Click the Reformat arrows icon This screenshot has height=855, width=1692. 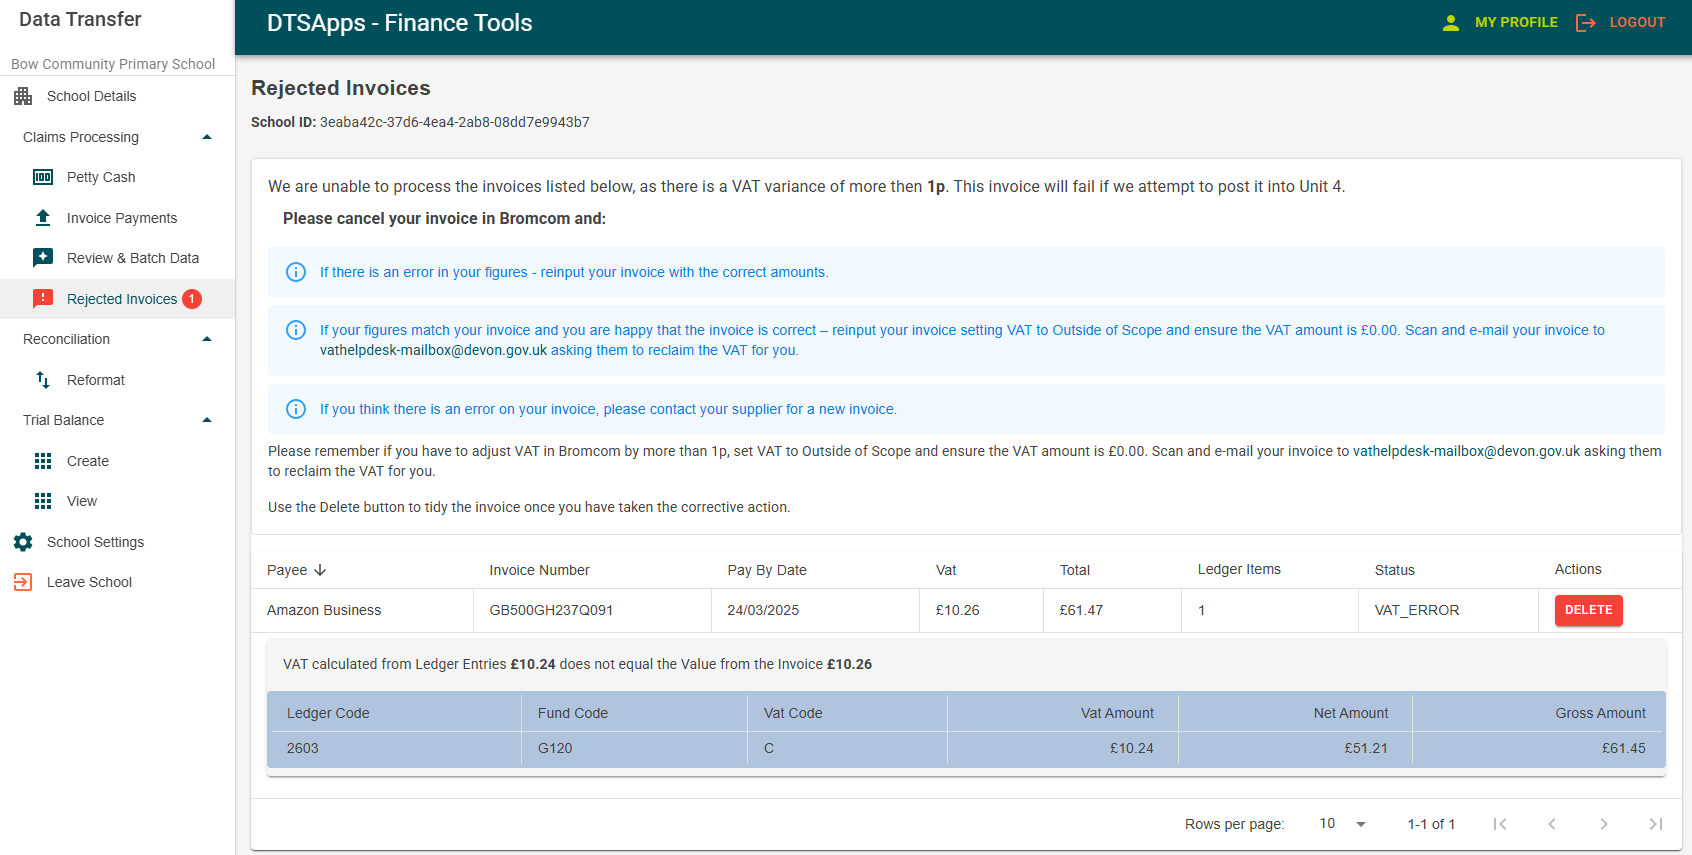click(x=43, y=380)
